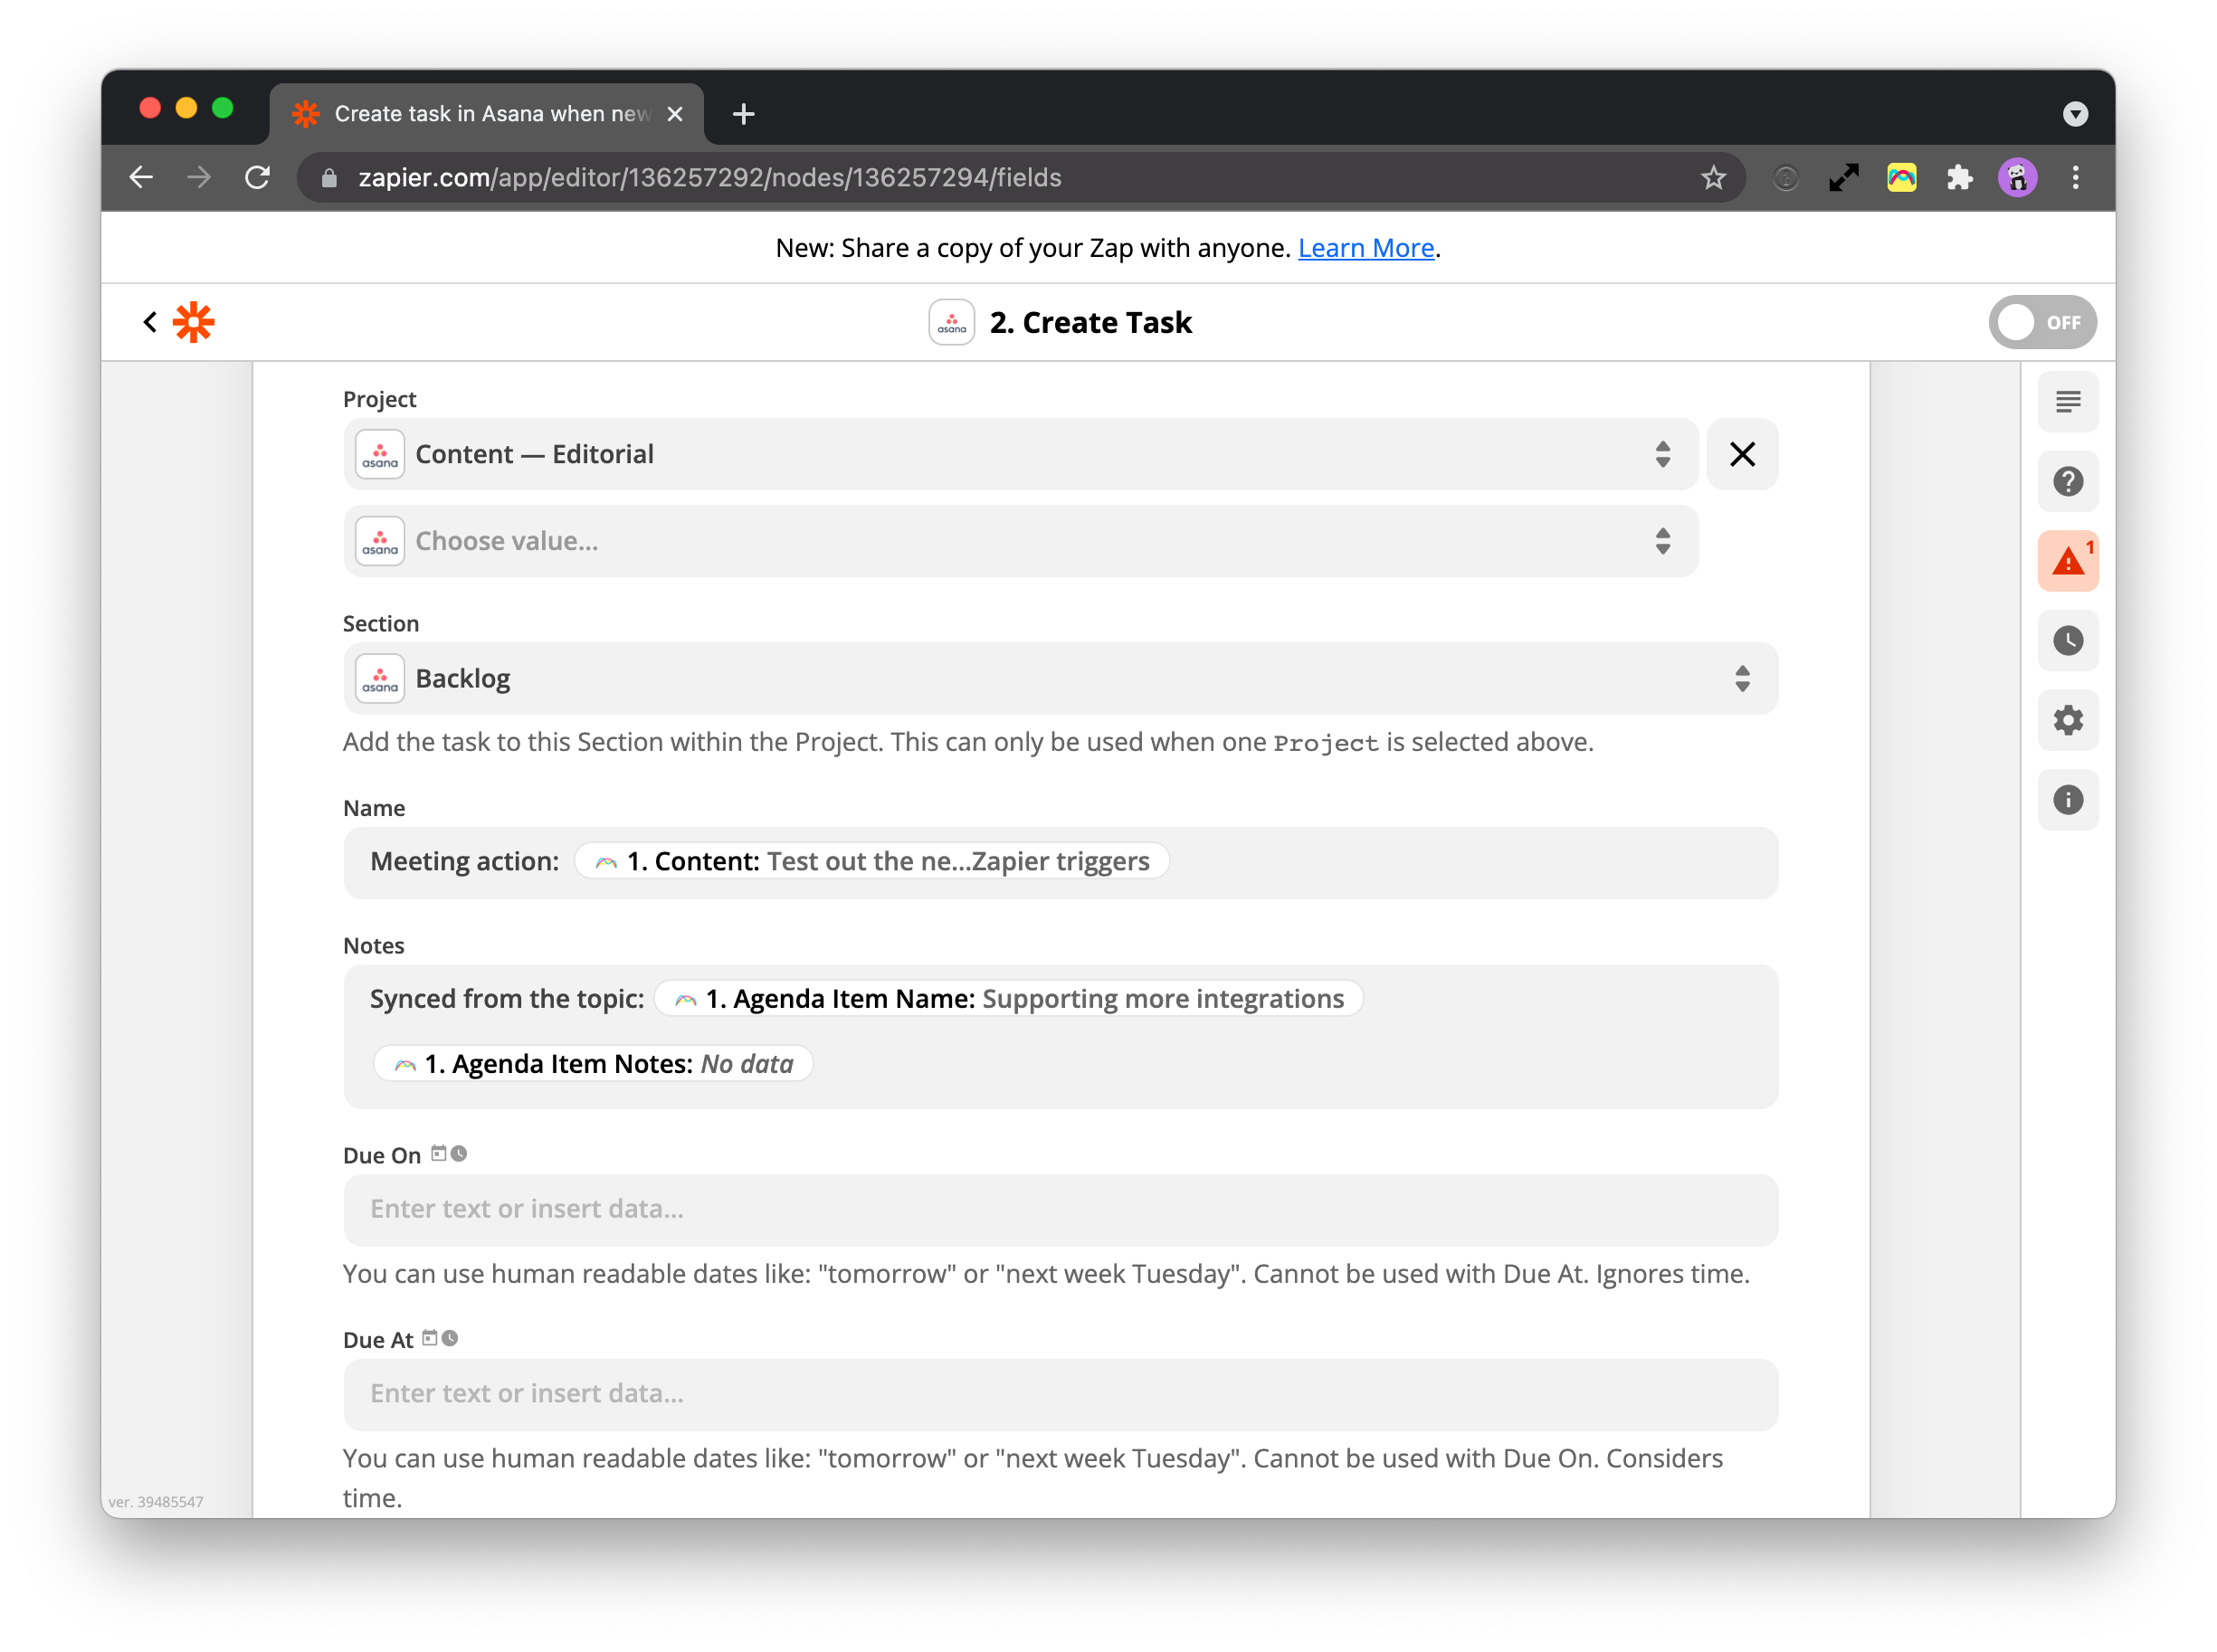2217x1652 pixels.
Task: Click the Agenda Item Notes pill in Notes
Action: pyautogui.click(x=592, y=1063)
